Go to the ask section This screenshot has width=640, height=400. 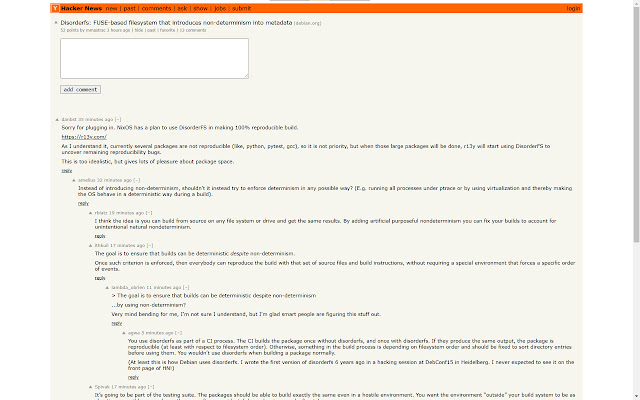tap(182, 8)
